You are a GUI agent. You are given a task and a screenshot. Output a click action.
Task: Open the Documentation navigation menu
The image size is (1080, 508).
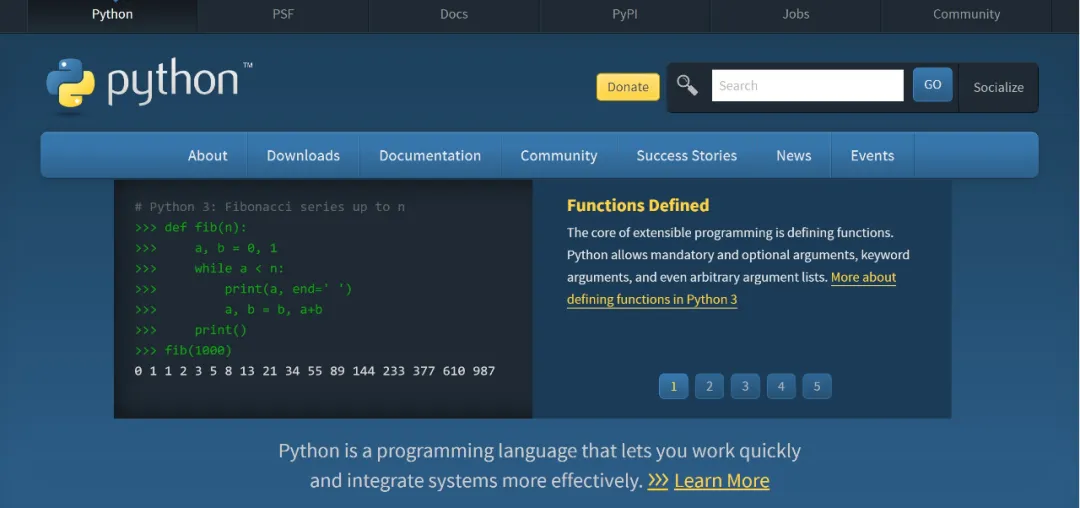coord(430,156)
